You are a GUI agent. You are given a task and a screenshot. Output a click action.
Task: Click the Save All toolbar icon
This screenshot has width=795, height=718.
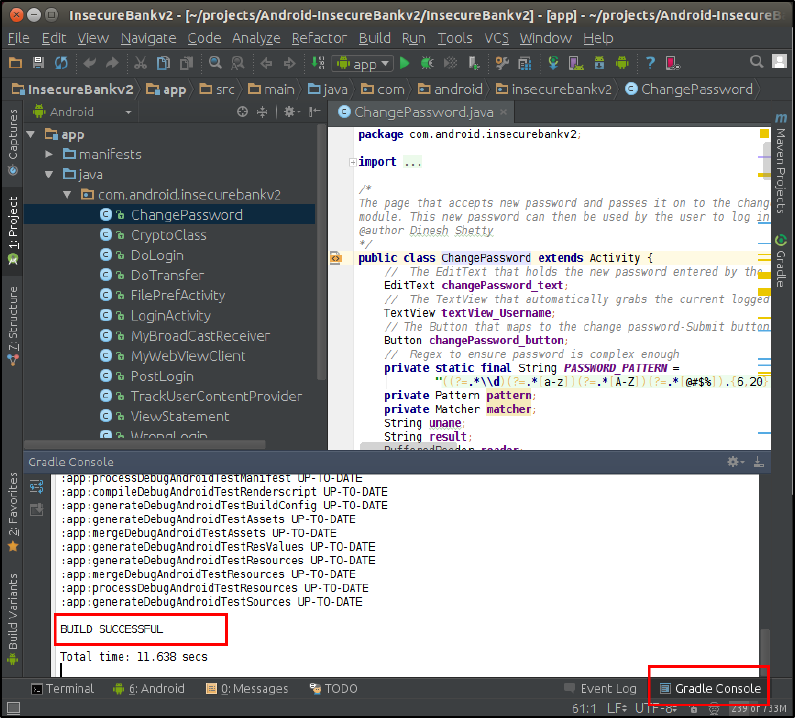click(x=38, y=63)
